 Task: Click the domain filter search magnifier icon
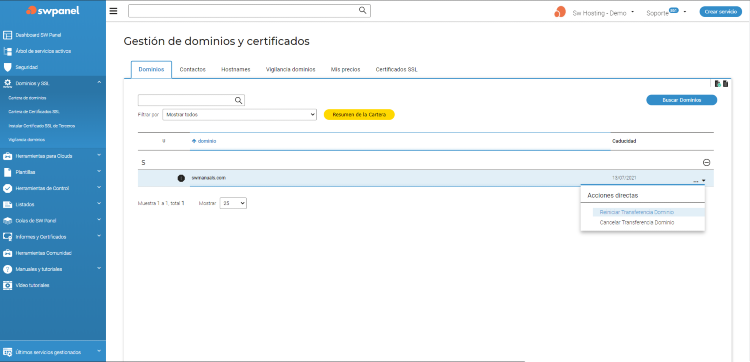(238, 100)
